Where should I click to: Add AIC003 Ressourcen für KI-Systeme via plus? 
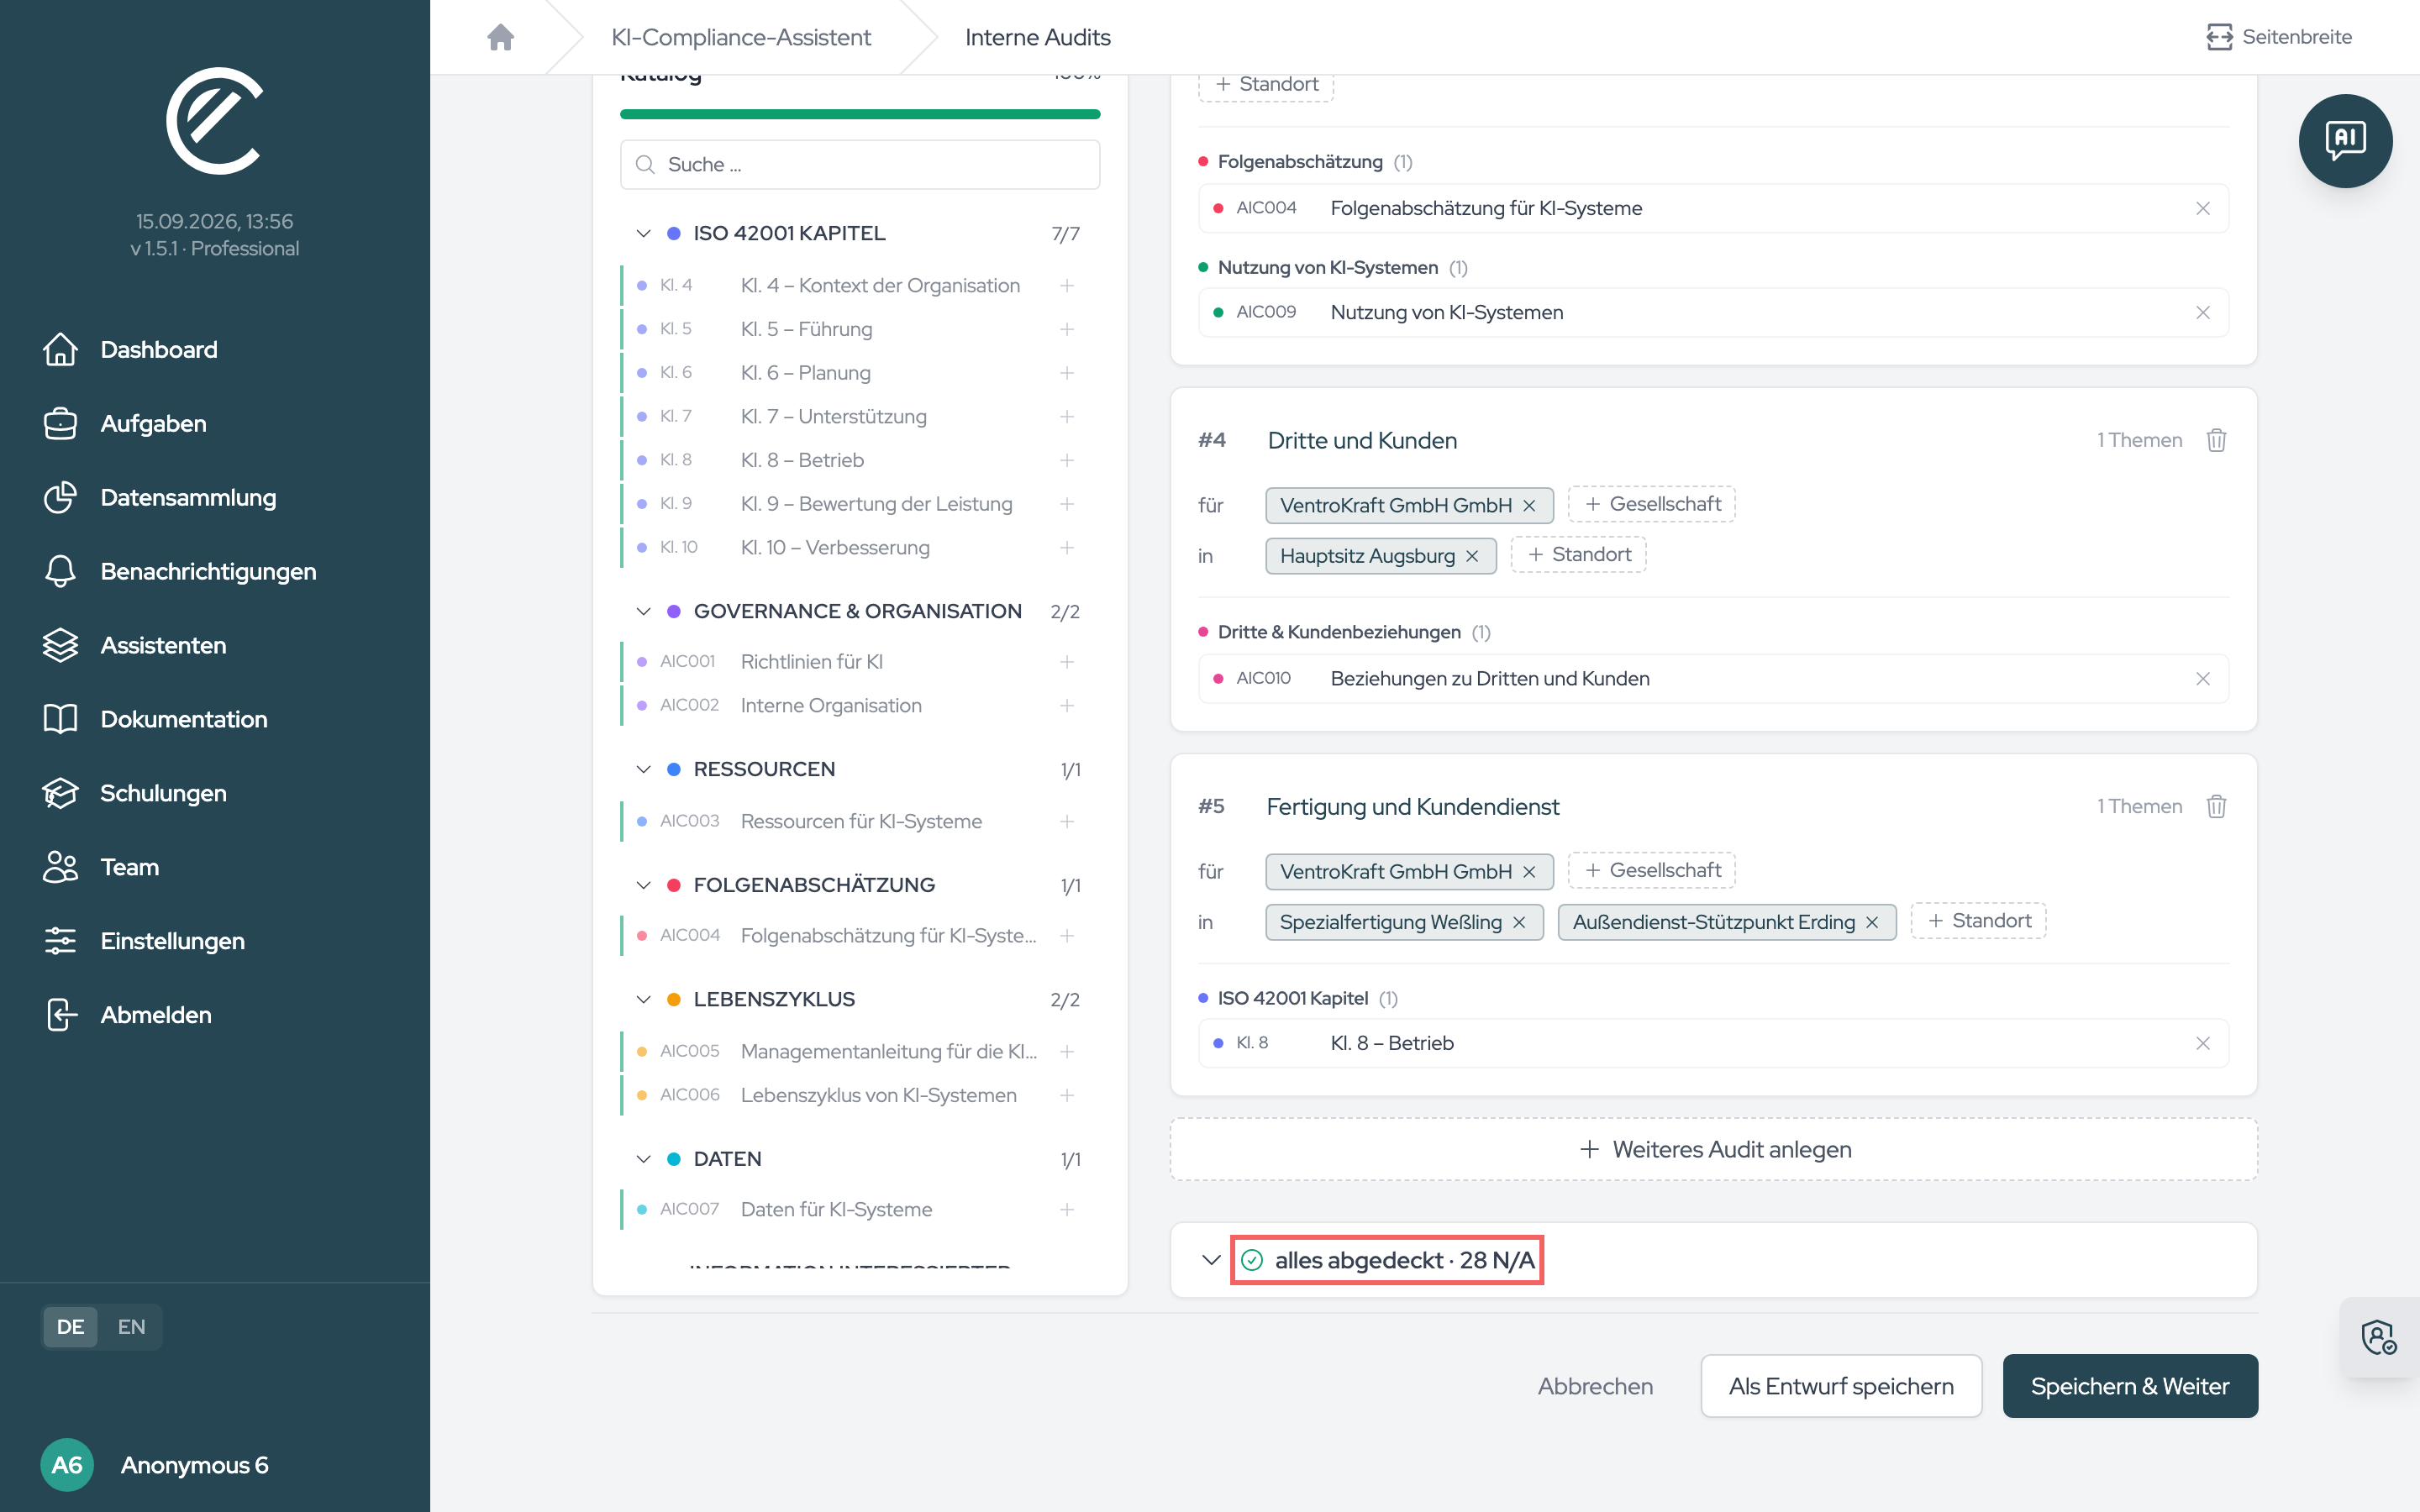point(1067,821)
